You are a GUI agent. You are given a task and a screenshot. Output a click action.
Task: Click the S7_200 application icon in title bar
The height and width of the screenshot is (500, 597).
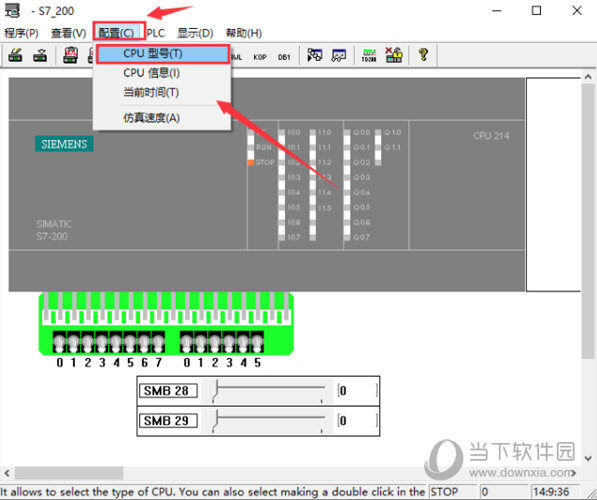point(12,11)
